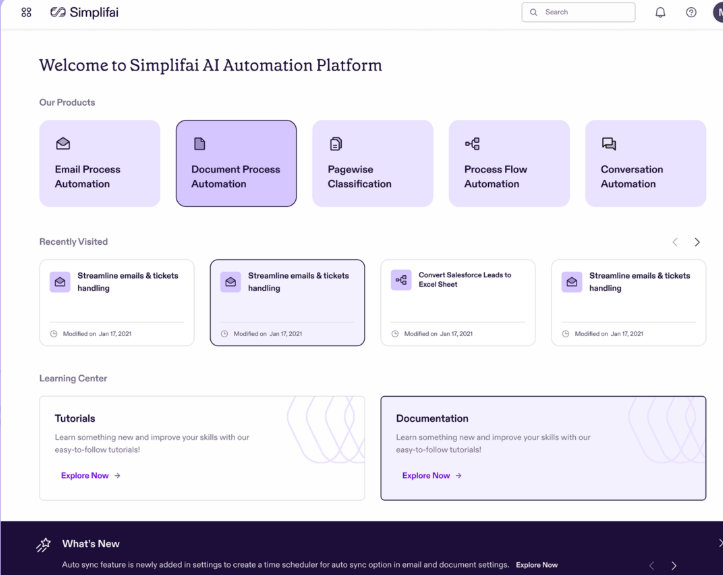Image resolution: width=723 pixels, height=575 pixels.
Task: Go to previous Recently Visited items
Action: 675,242
